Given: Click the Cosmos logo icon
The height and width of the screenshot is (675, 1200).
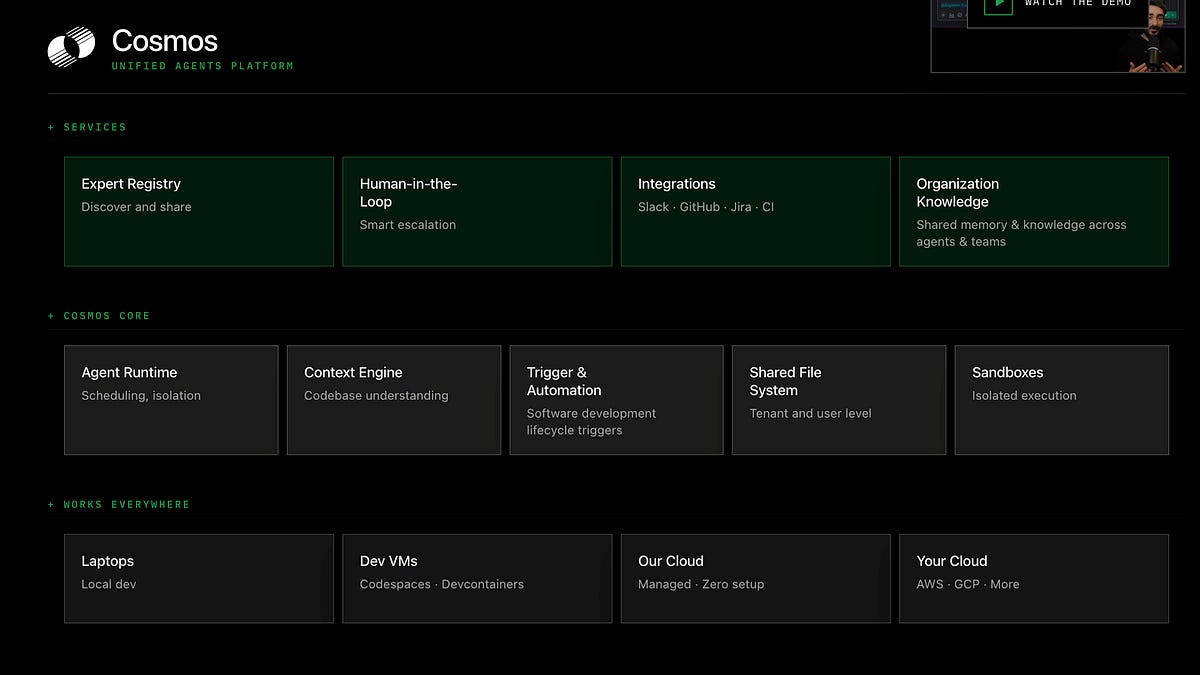Looking at the screenshot, I should tap(72, 47).
